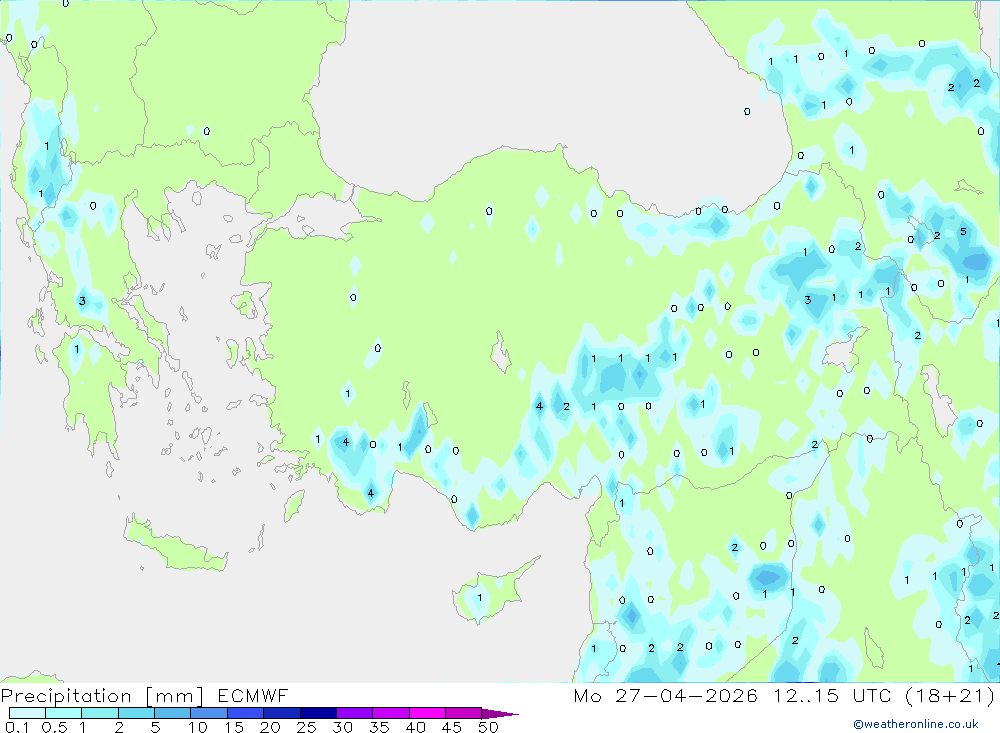The image size is (1000, 733).
Task: Click the '1' value on Cyprus island
Action: [480, 598]
